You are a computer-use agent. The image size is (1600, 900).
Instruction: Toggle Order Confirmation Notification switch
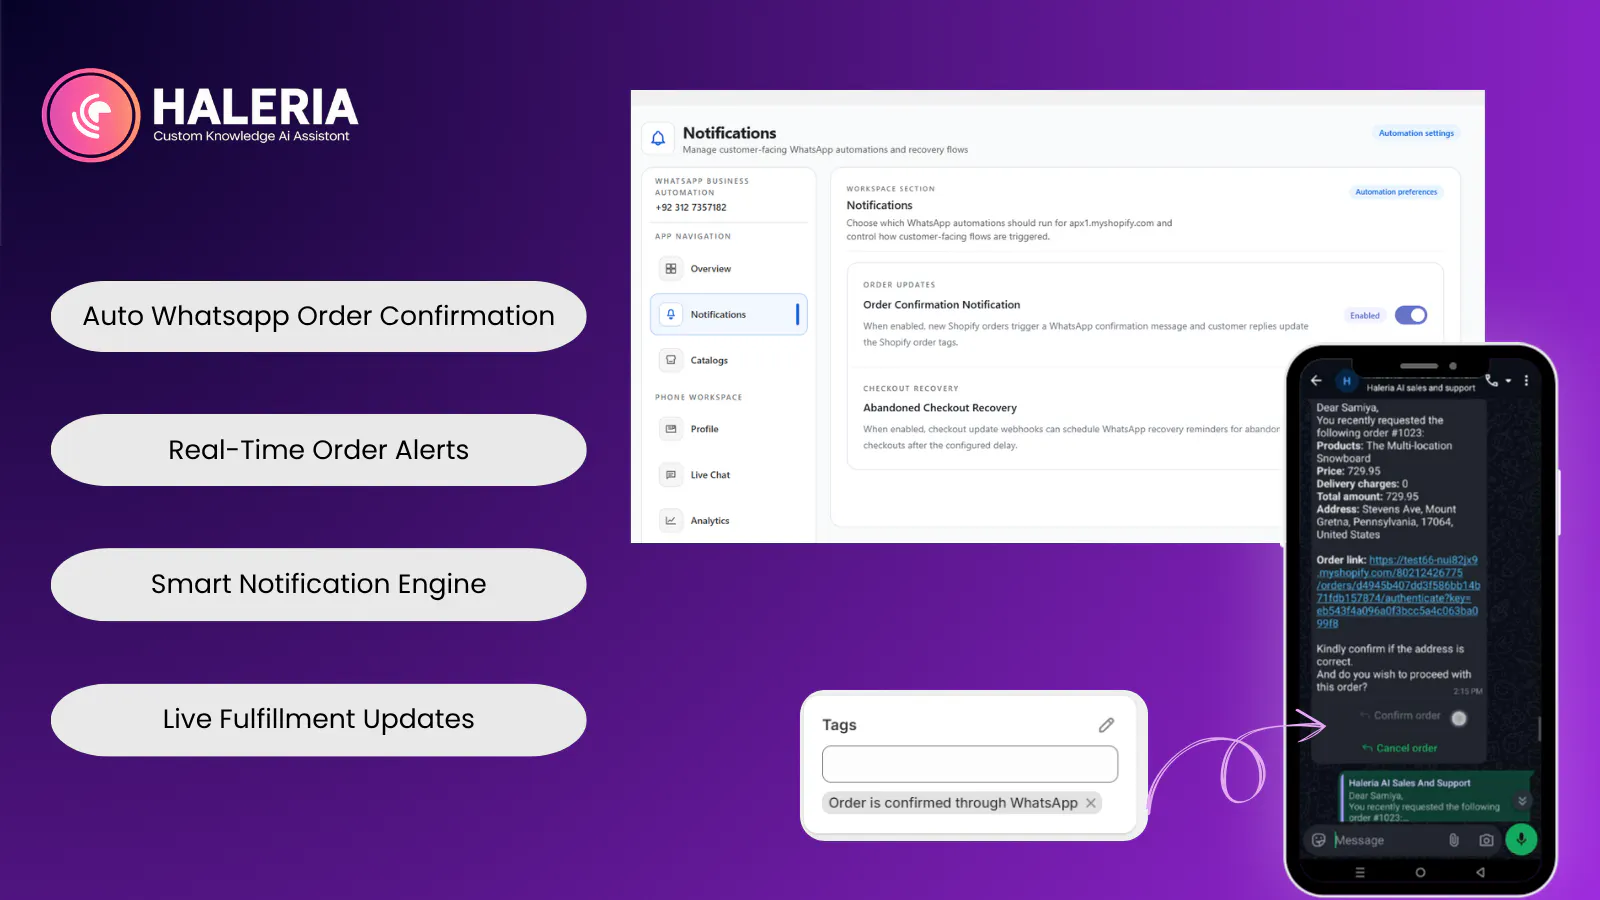[x=1411, y=315]
